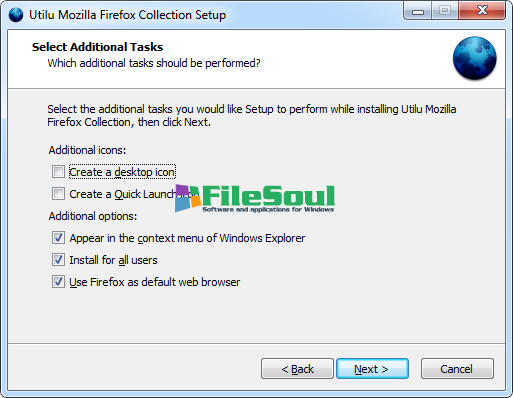Viewport: 513px width, 398px height.
Task: Click the Additional options section label
Action: 93,216
